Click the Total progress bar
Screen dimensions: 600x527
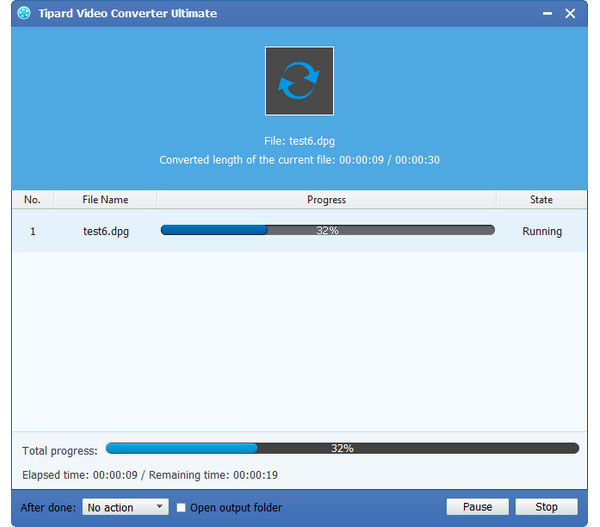pos(342,448)
